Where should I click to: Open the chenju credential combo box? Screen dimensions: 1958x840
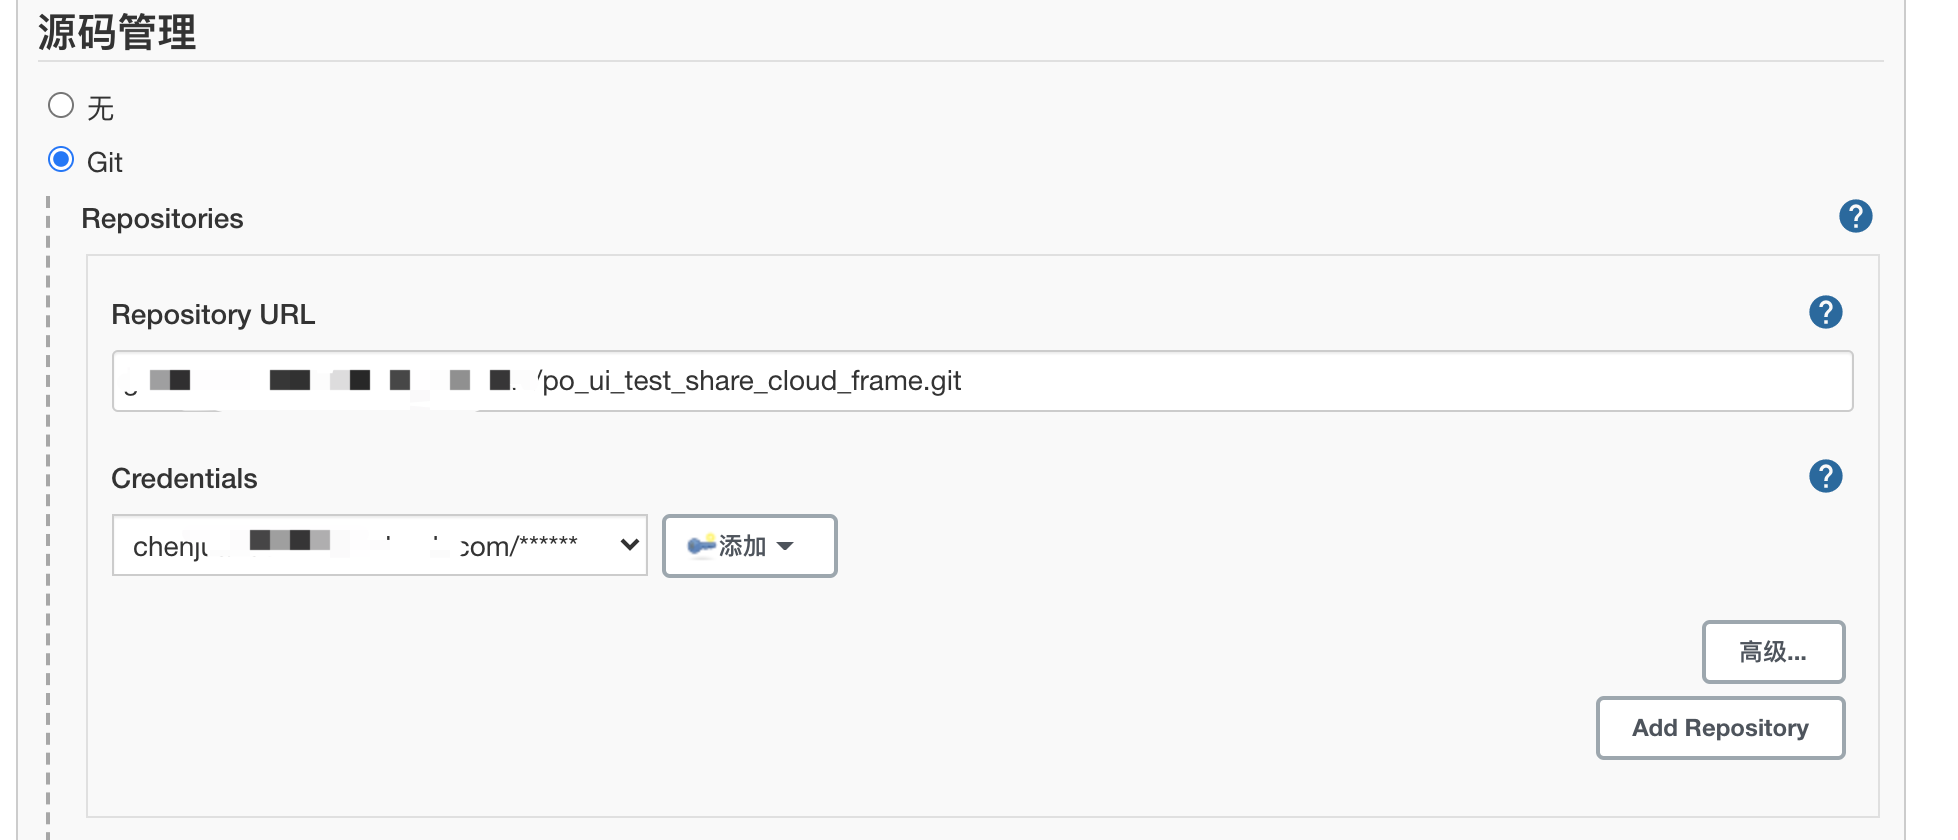tap(380, 545)
